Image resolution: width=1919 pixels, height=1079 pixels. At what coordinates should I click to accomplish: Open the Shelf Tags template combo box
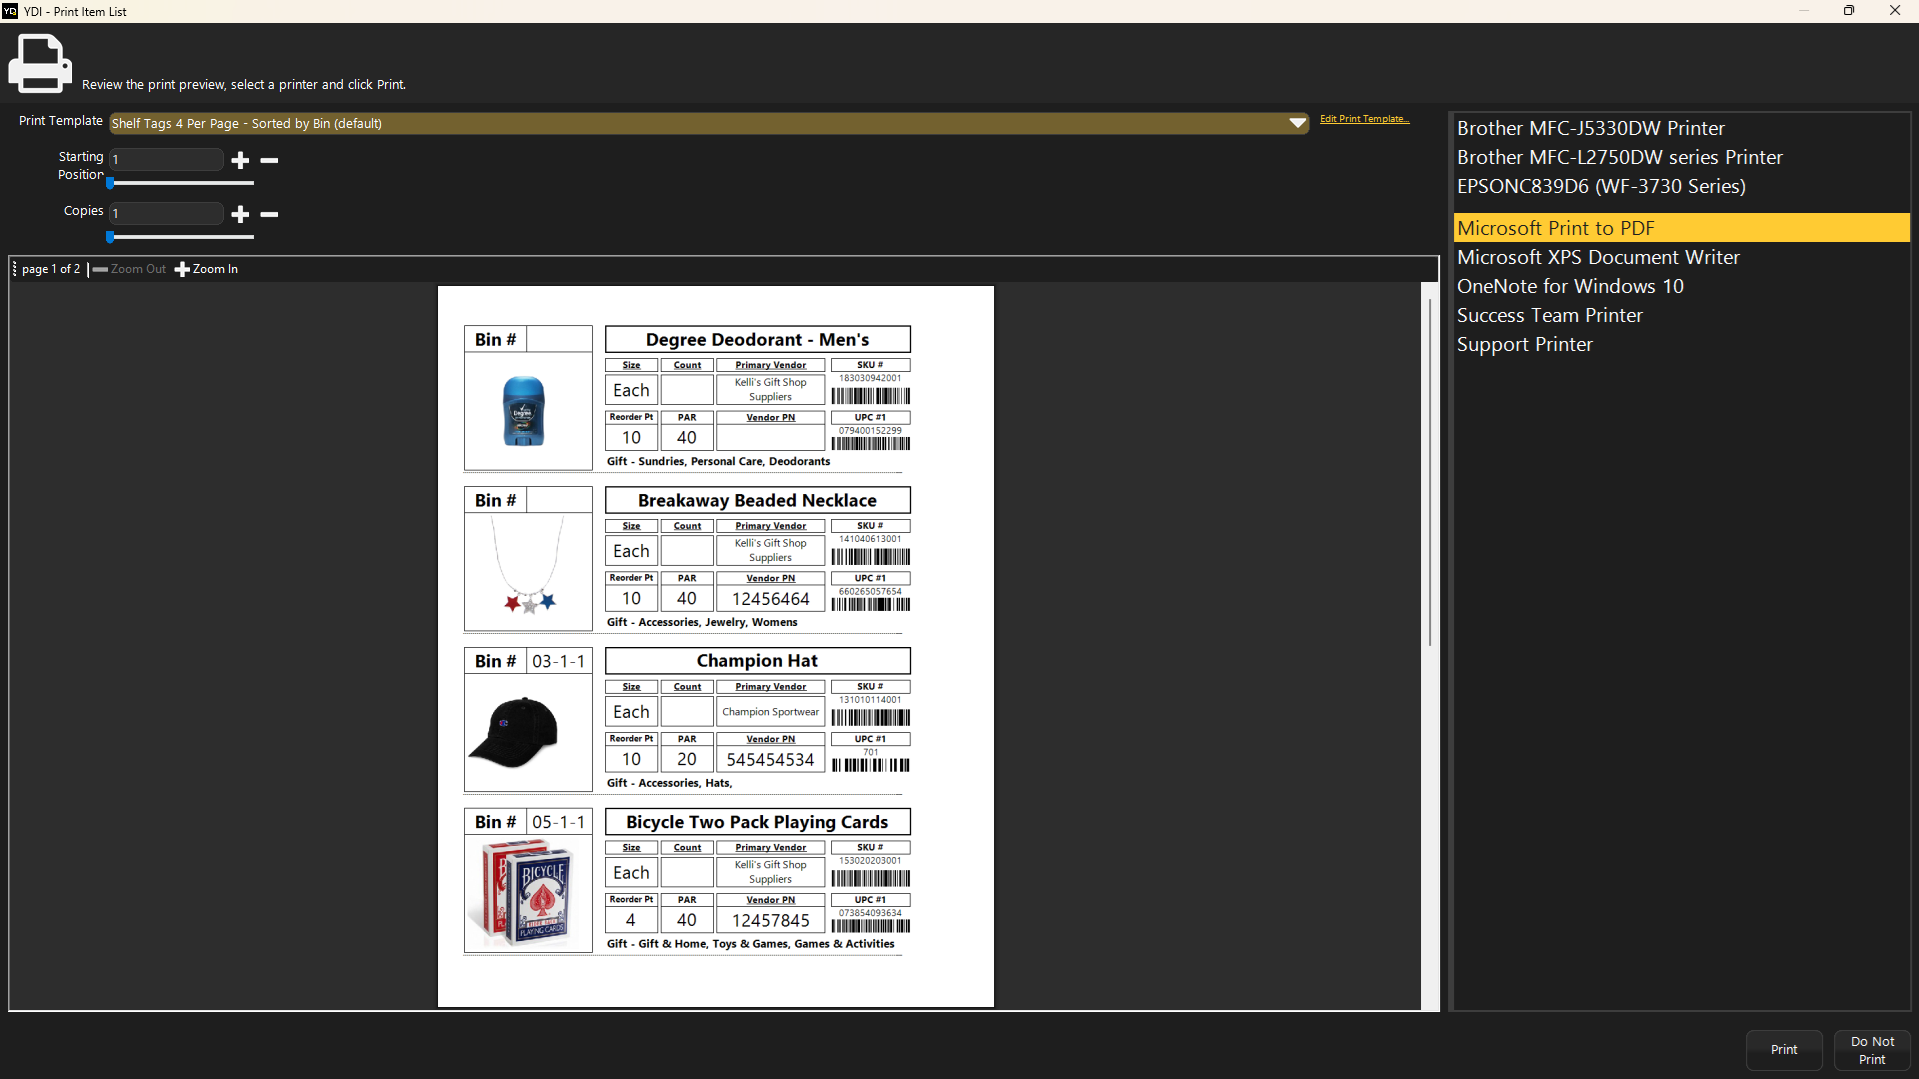700,123
